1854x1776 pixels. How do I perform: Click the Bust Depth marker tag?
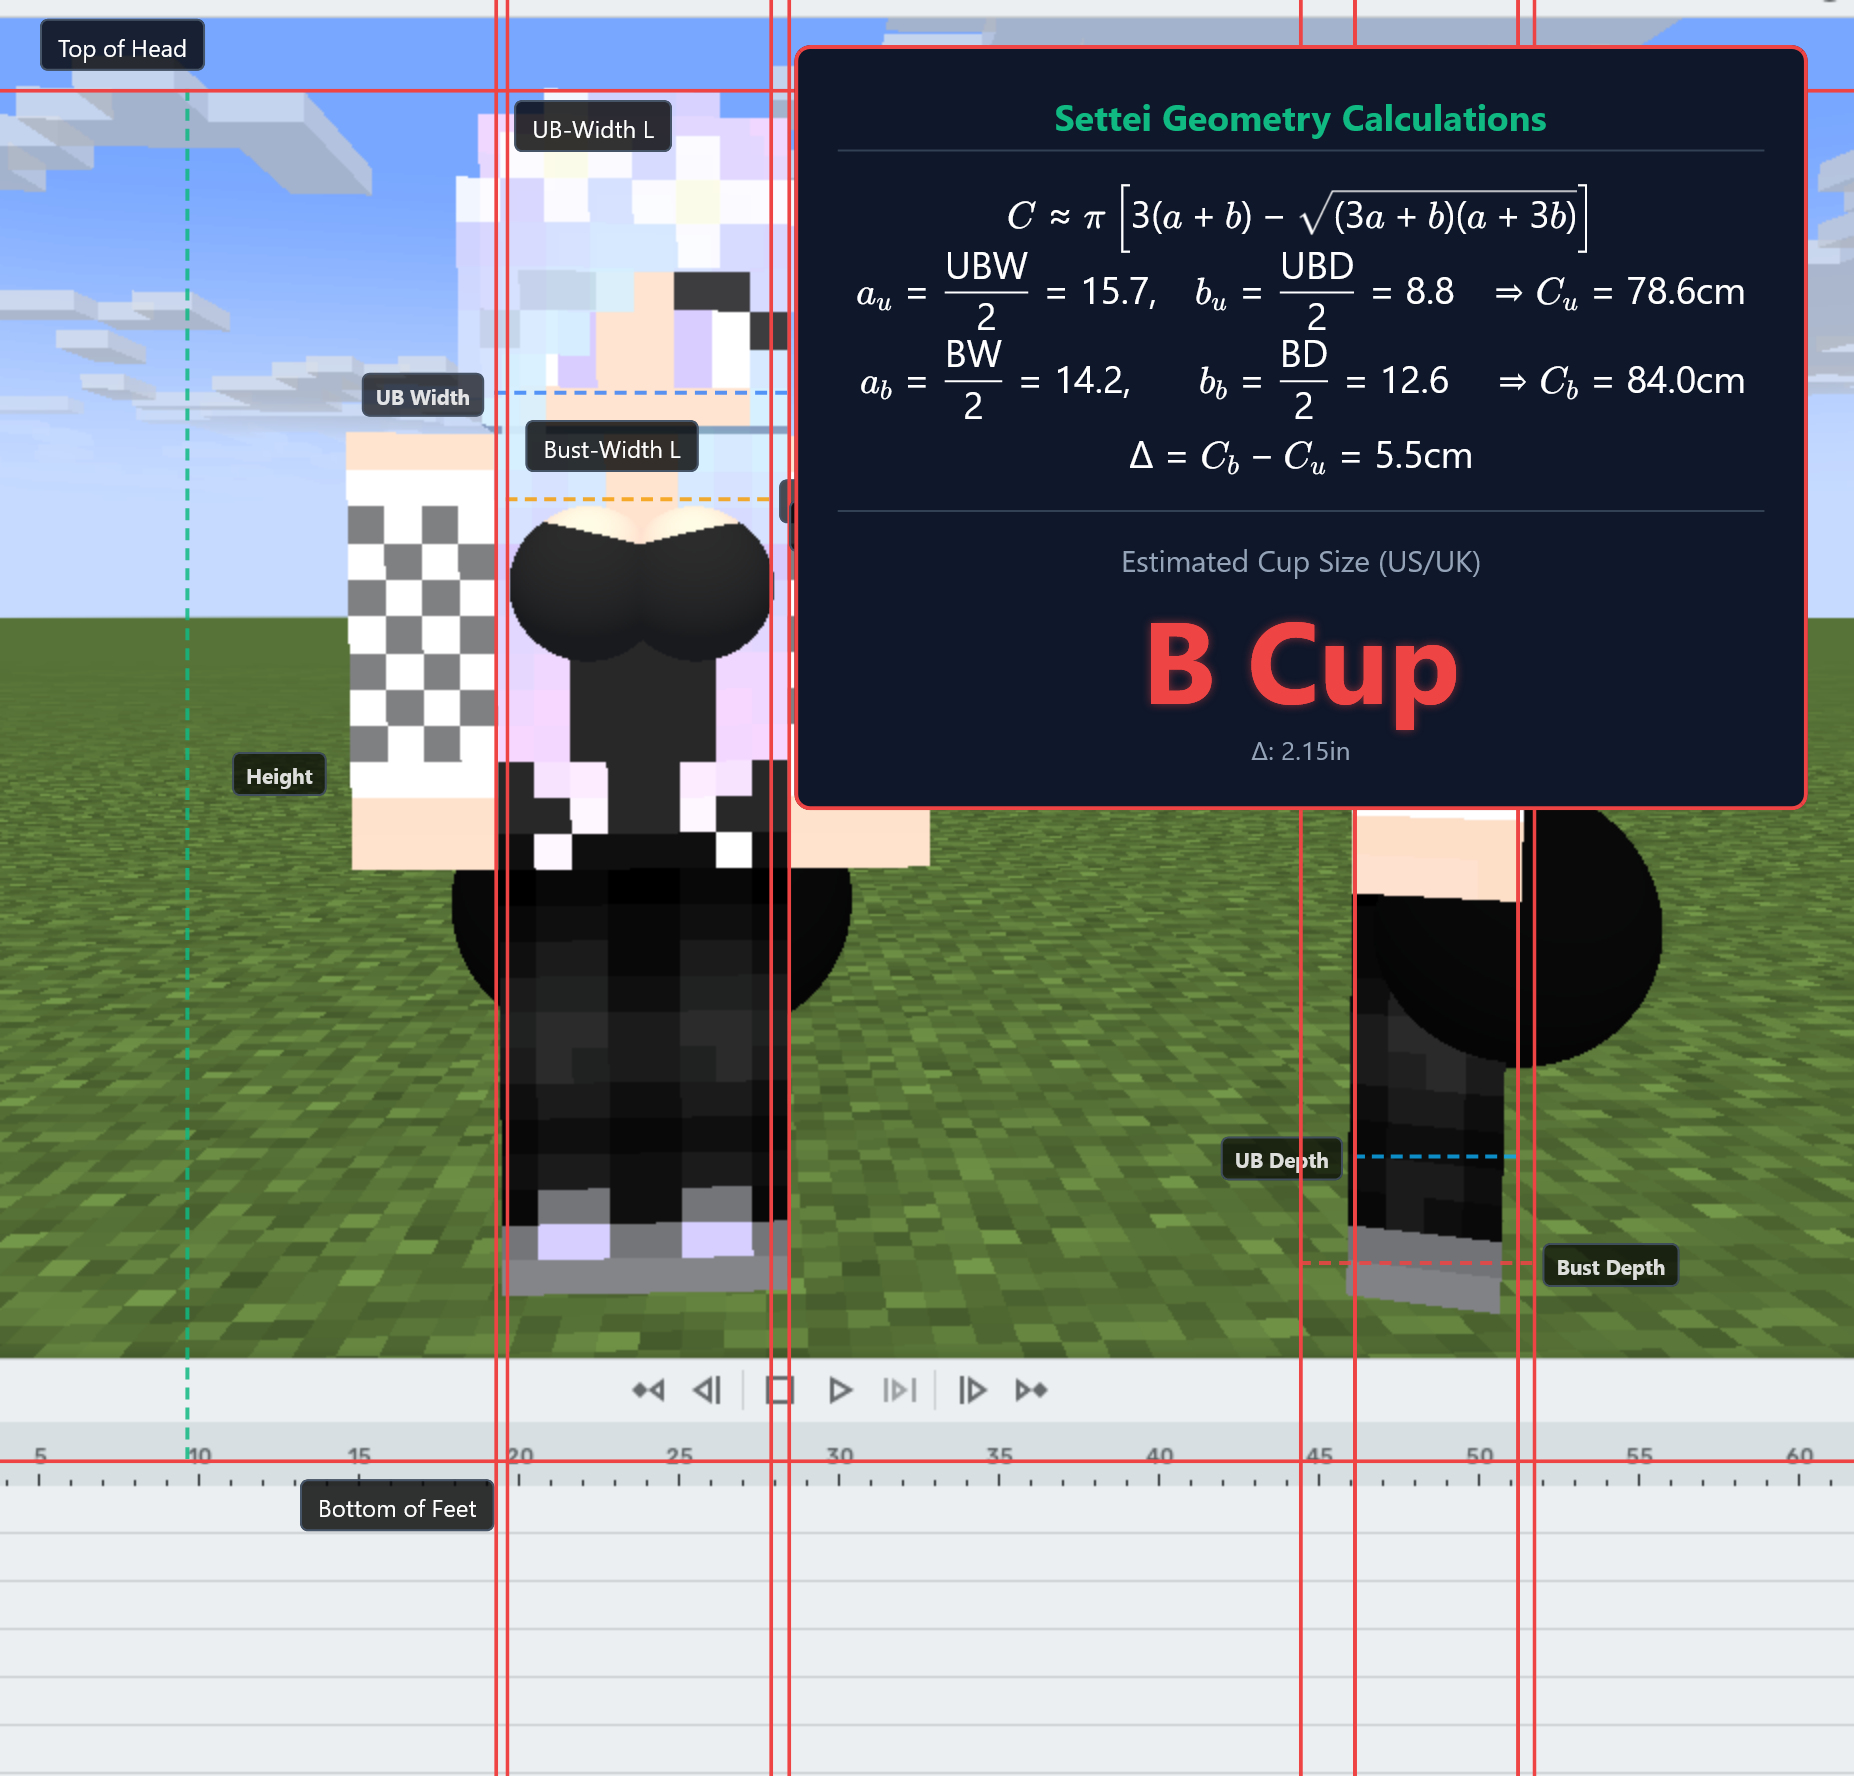tap(1610, 1267)
